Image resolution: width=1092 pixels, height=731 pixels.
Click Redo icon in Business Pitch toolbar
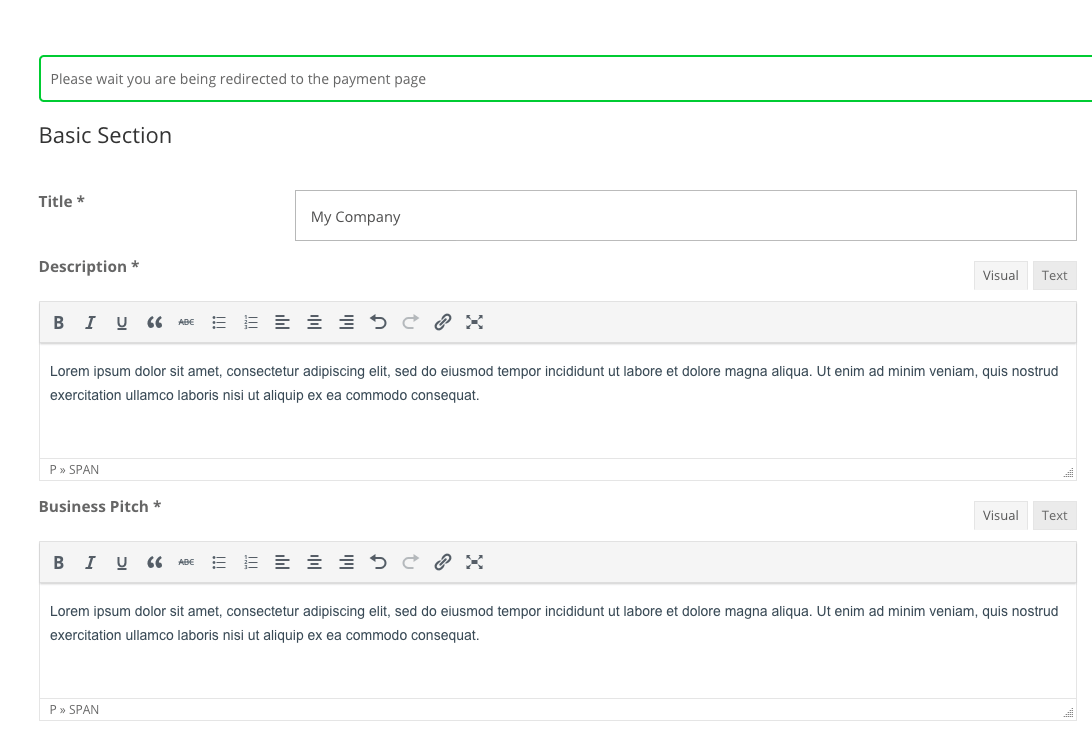tap(410, 562)
